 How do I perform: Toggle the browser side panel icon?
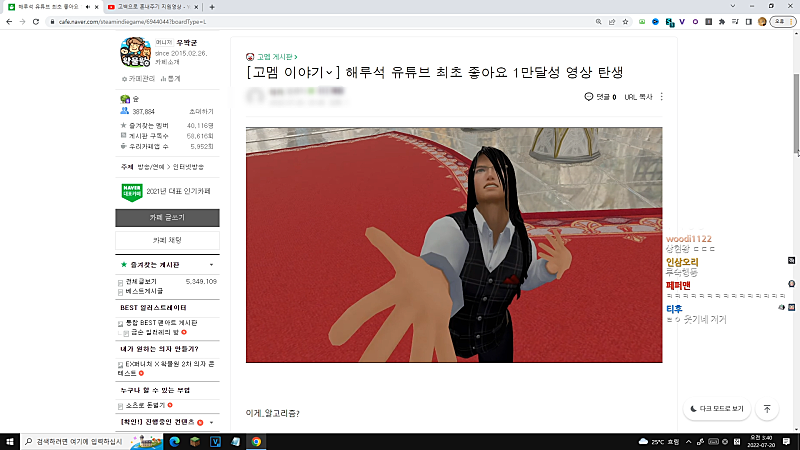click(x=748, y=22)
